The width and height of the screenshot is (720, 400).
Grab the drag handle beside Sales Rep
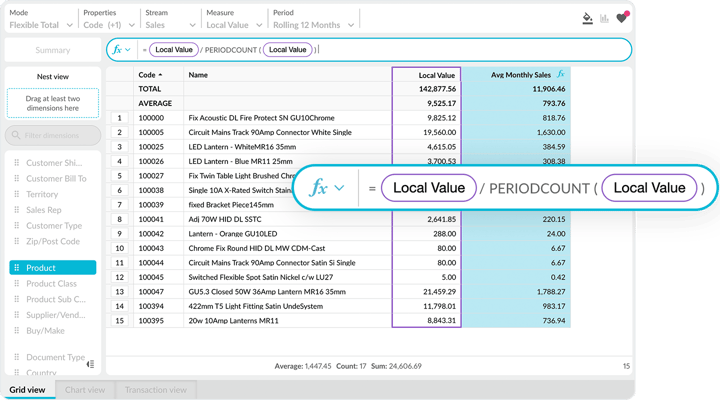pyautogui.click(x=17, y=209)
